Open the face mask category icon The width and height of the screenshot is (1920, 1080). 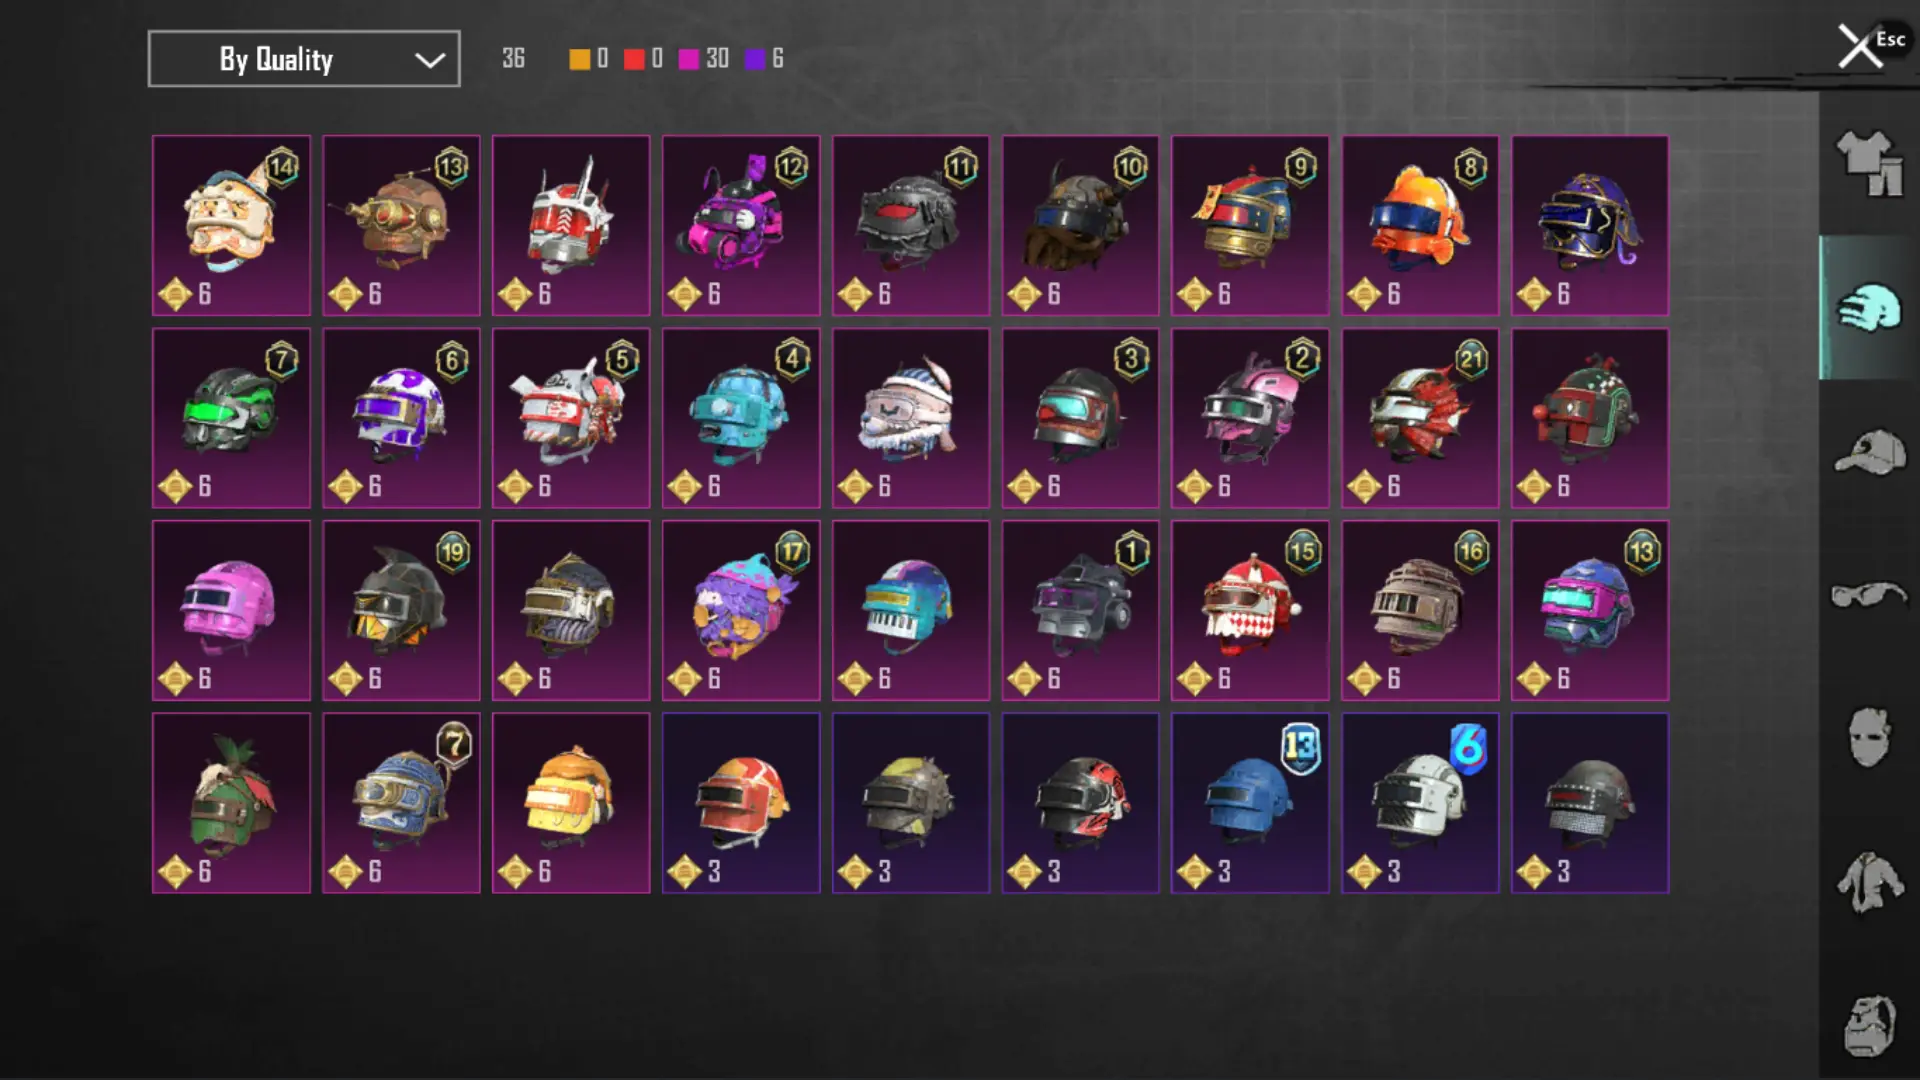1869,737
